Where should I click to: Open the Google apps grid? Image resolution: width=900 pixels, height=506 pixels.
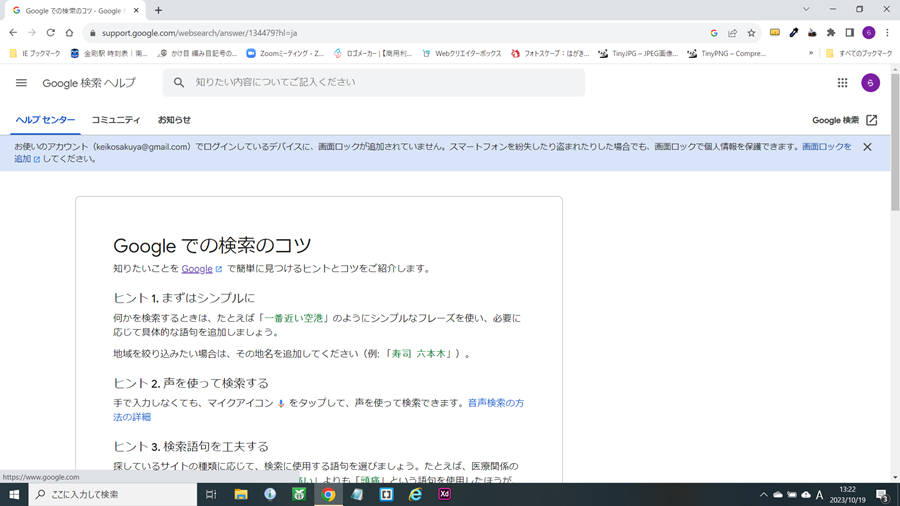[x=842, y=83]
